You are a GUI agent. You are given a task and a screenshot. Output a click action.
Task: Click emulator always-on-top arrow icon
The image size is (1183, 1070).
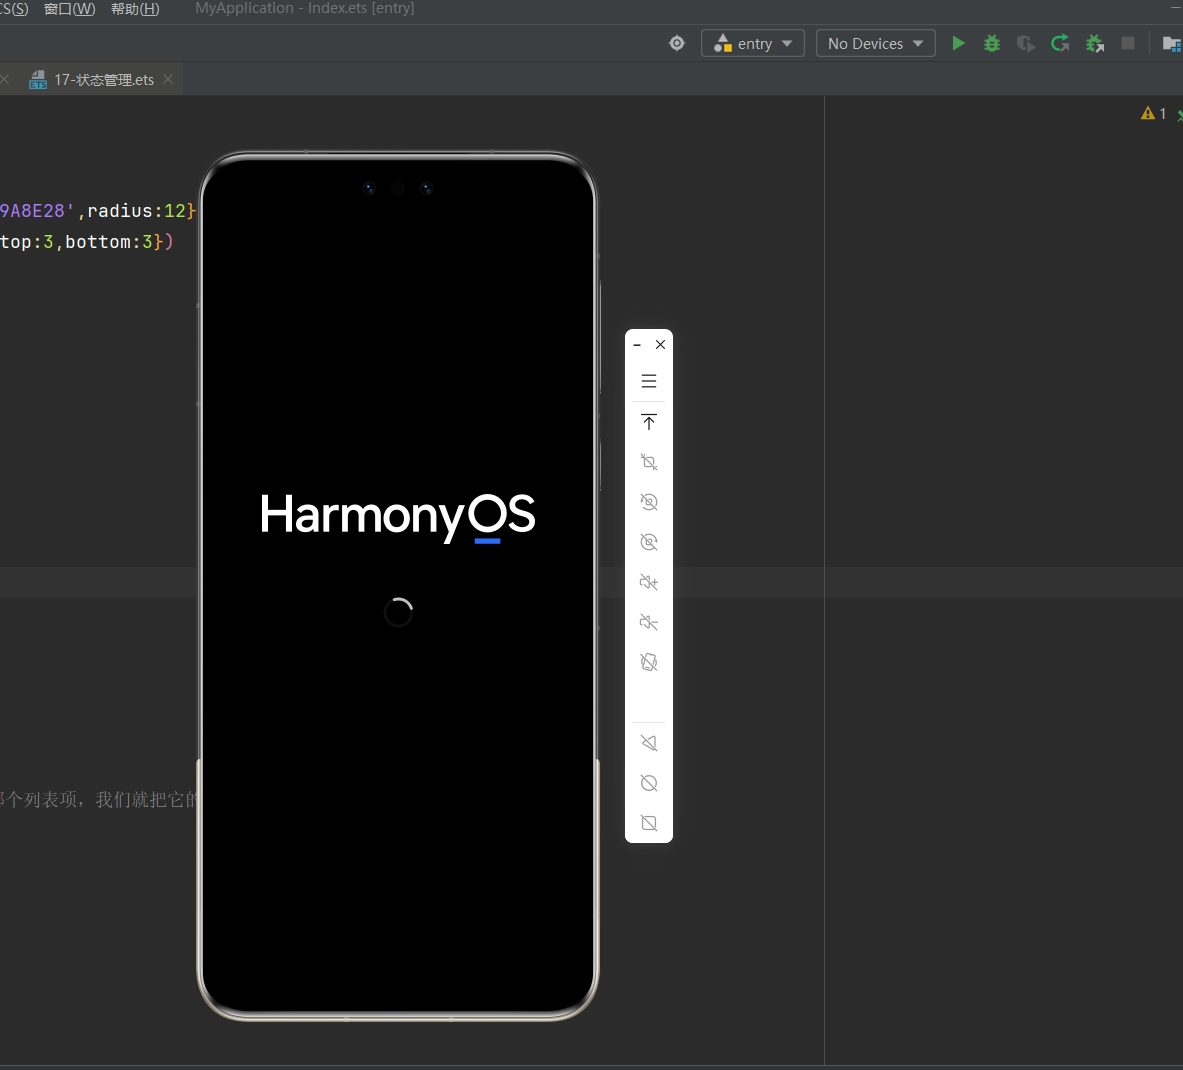click(x=649, y=422)
